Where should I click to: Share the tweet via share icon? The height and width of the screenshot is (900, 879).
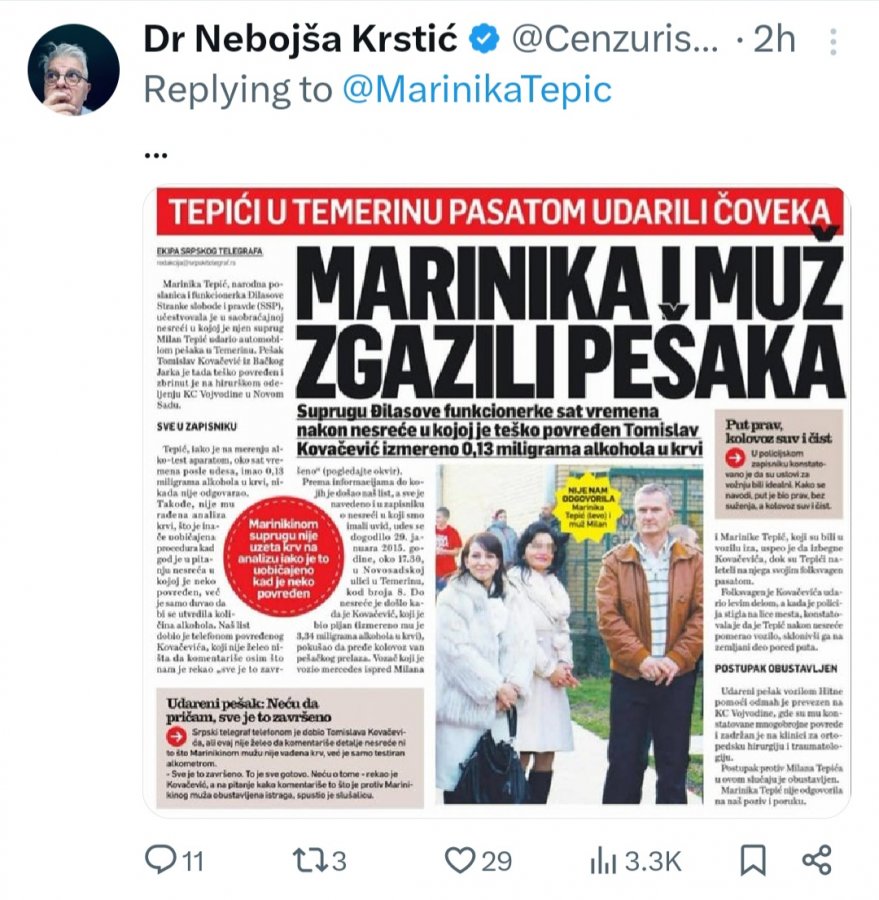(816, 860)
